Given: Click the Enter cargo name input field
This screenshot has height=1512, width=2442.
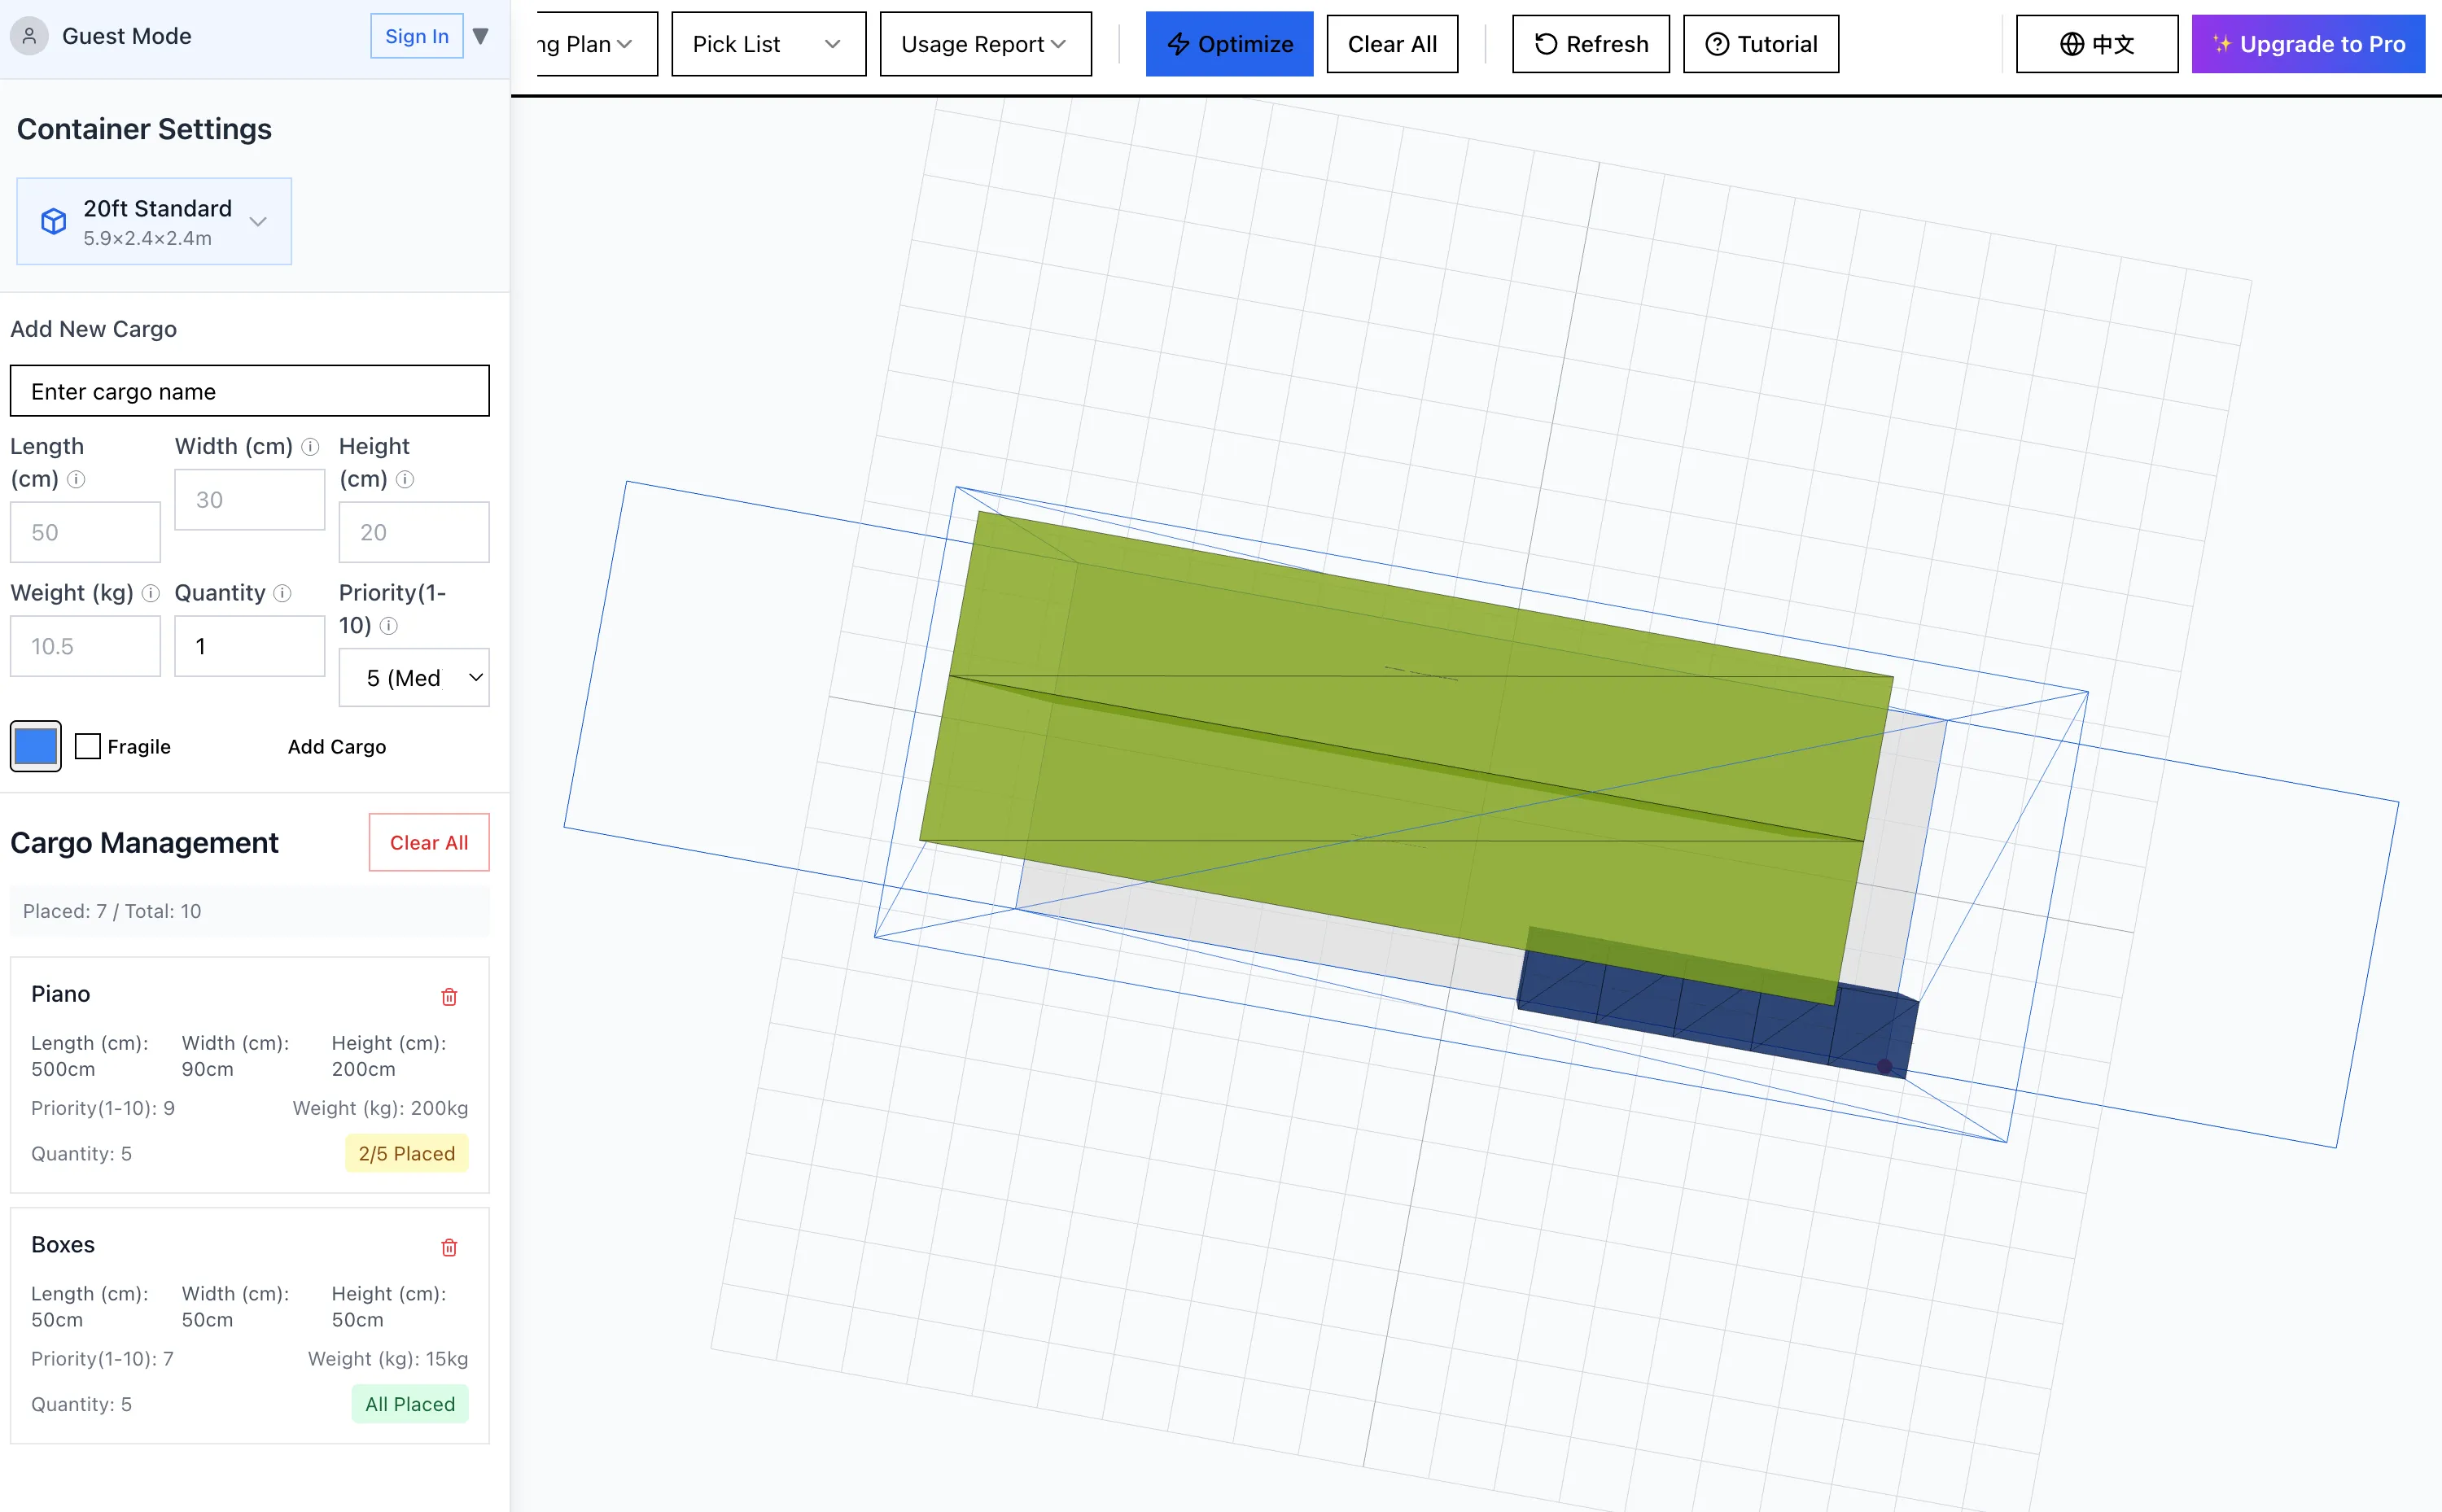Looking at the screenshot, I should point(249,391).
